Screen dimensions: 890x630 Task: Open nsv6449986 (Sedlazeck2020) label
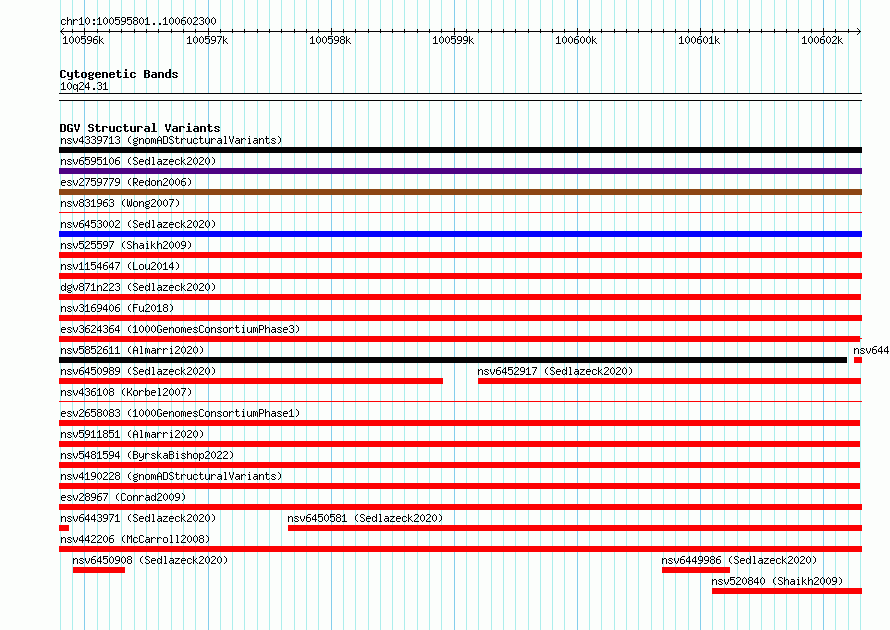(x=739, y=560)
